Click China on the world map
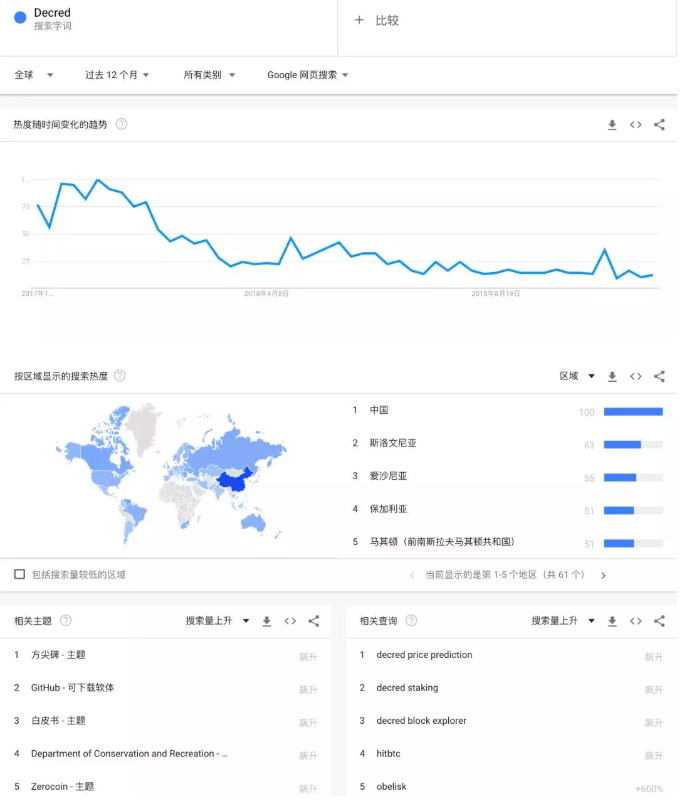Image resolution: width=682 pixels, height=806 pixels. click(x=234, y=484)
